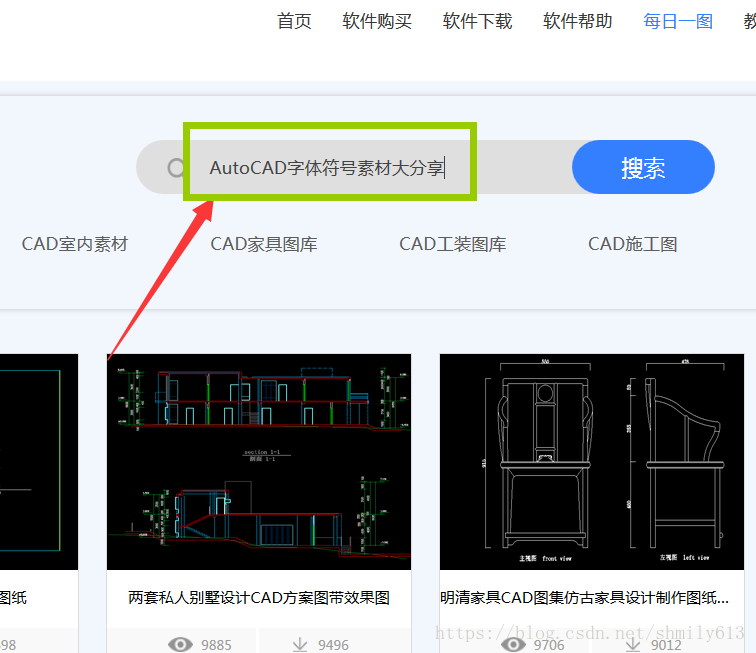Browse the CAD工装图库 category
Image resolution: width=756 pixels, height=653 pixels.
(x=453, y=244)
